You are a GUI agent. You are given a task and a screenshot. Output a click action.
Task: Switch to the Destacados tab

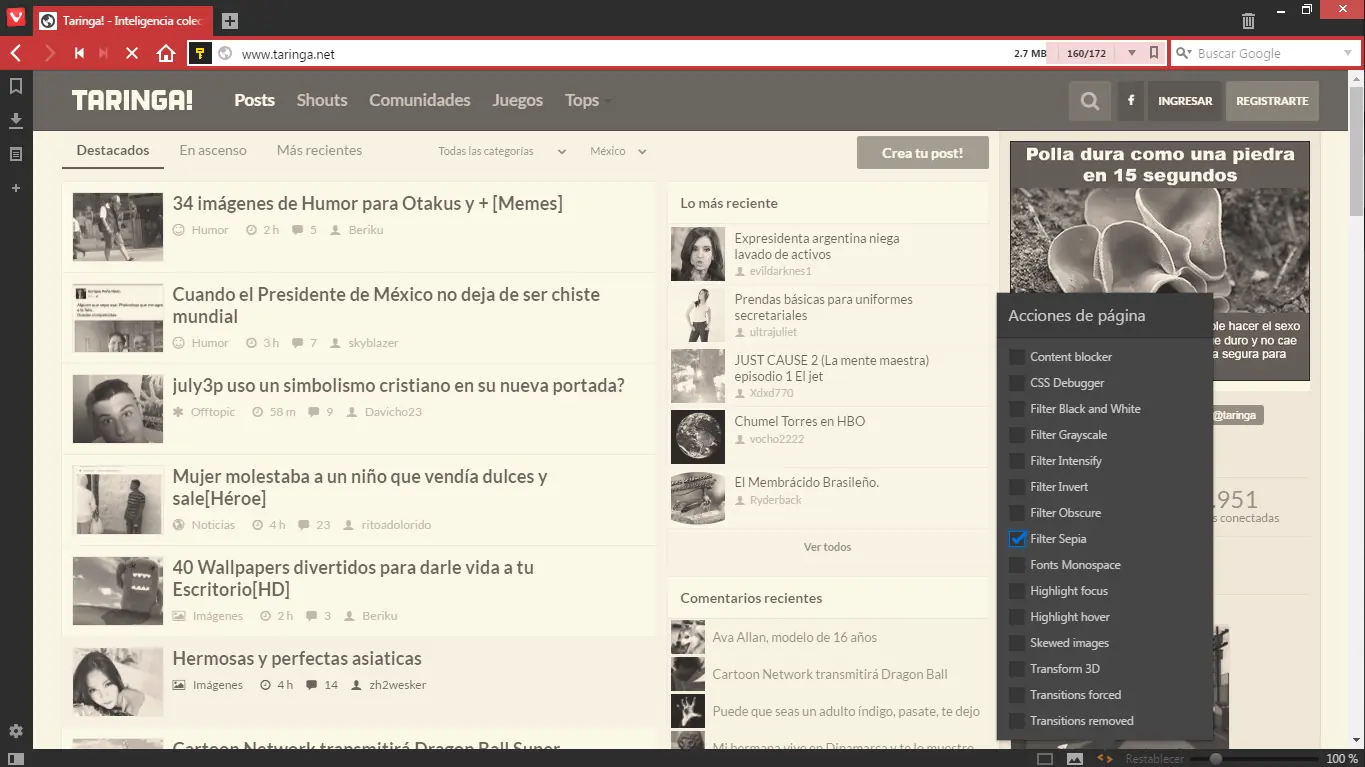click(113, 150)
